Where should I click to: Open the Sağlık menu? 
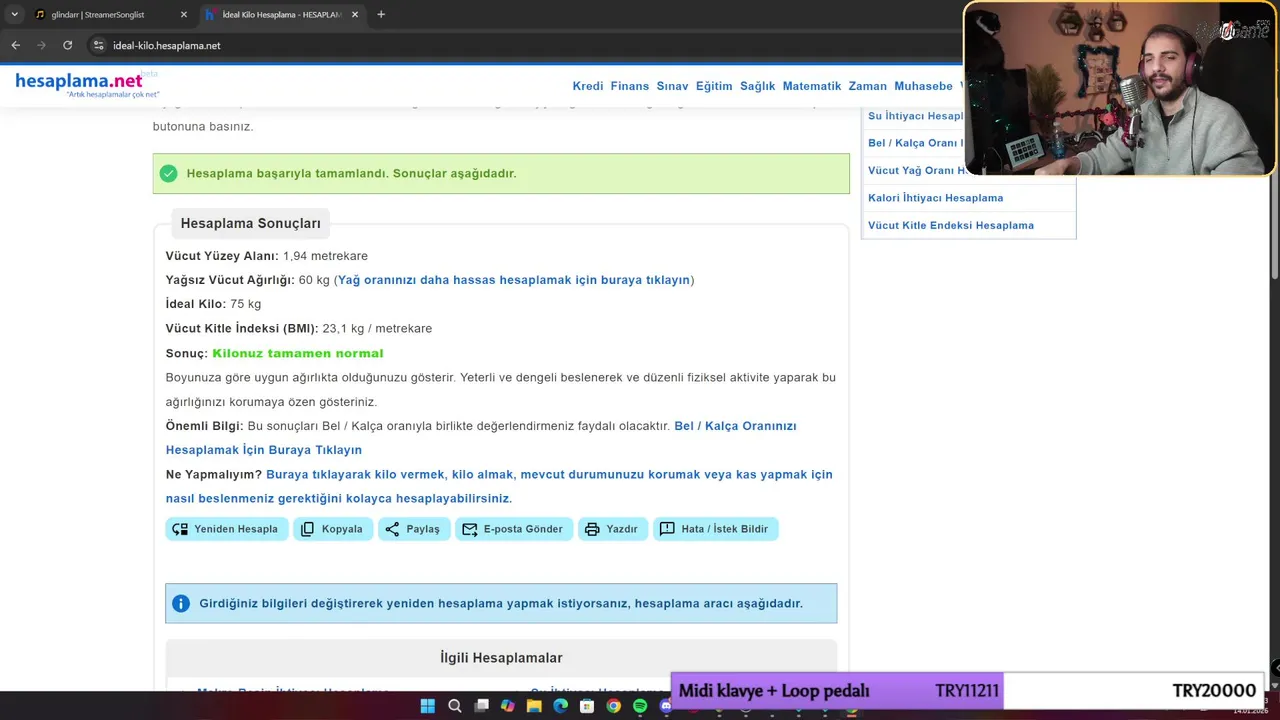757,86
